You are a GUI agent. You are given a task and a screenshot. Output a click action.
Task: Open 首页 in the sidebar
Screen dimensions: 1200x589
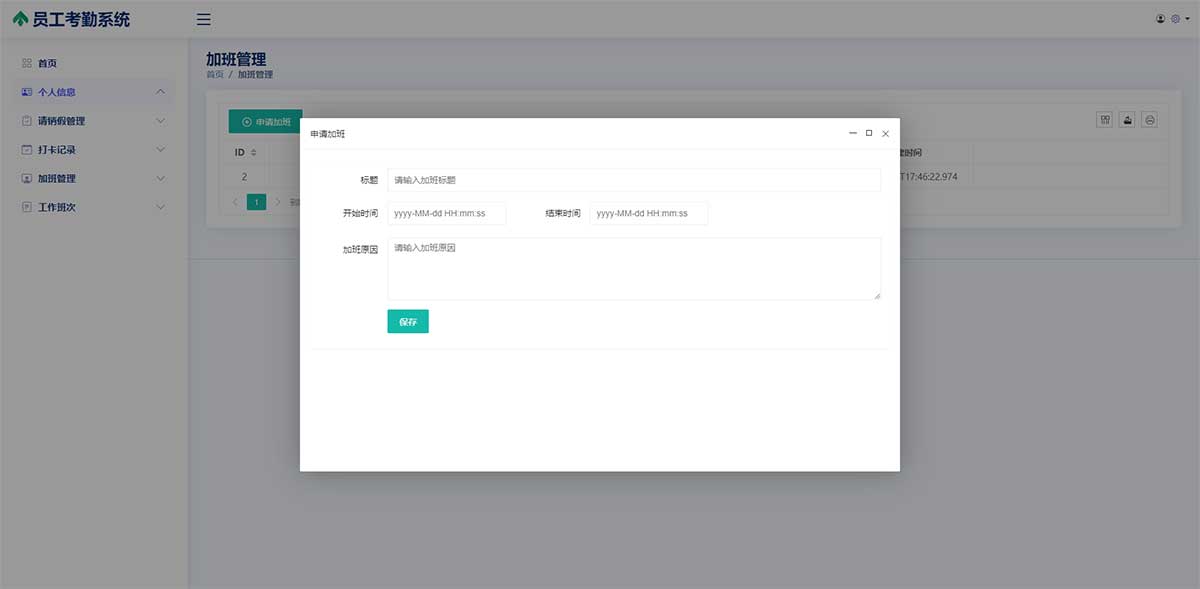pyautogui.click(x=47, y=63)
